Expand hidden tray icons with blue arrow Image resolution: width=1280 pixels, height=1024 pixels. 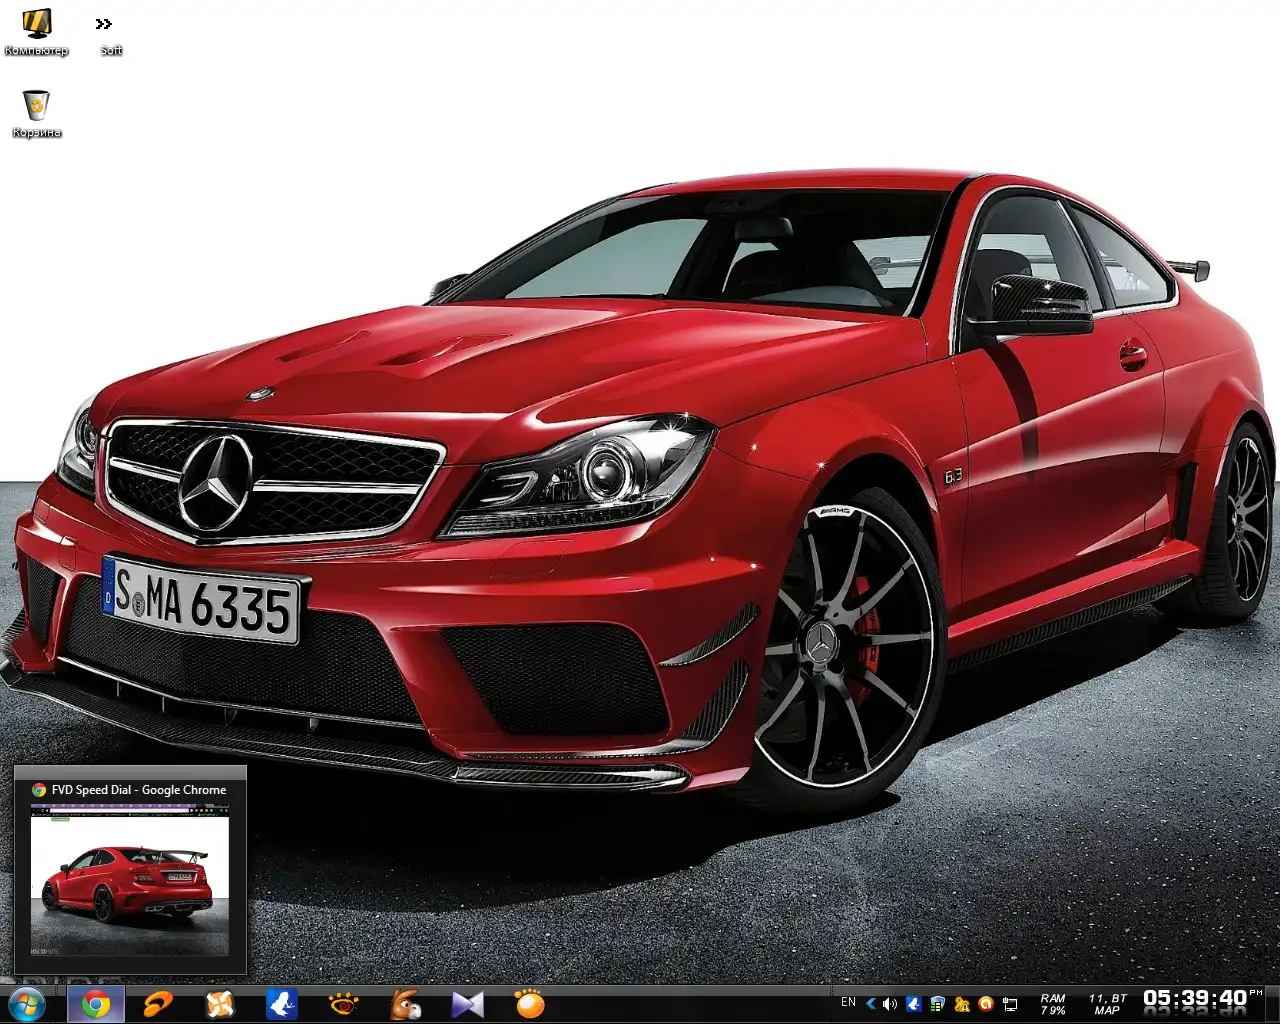click(x=871, y=1003)
